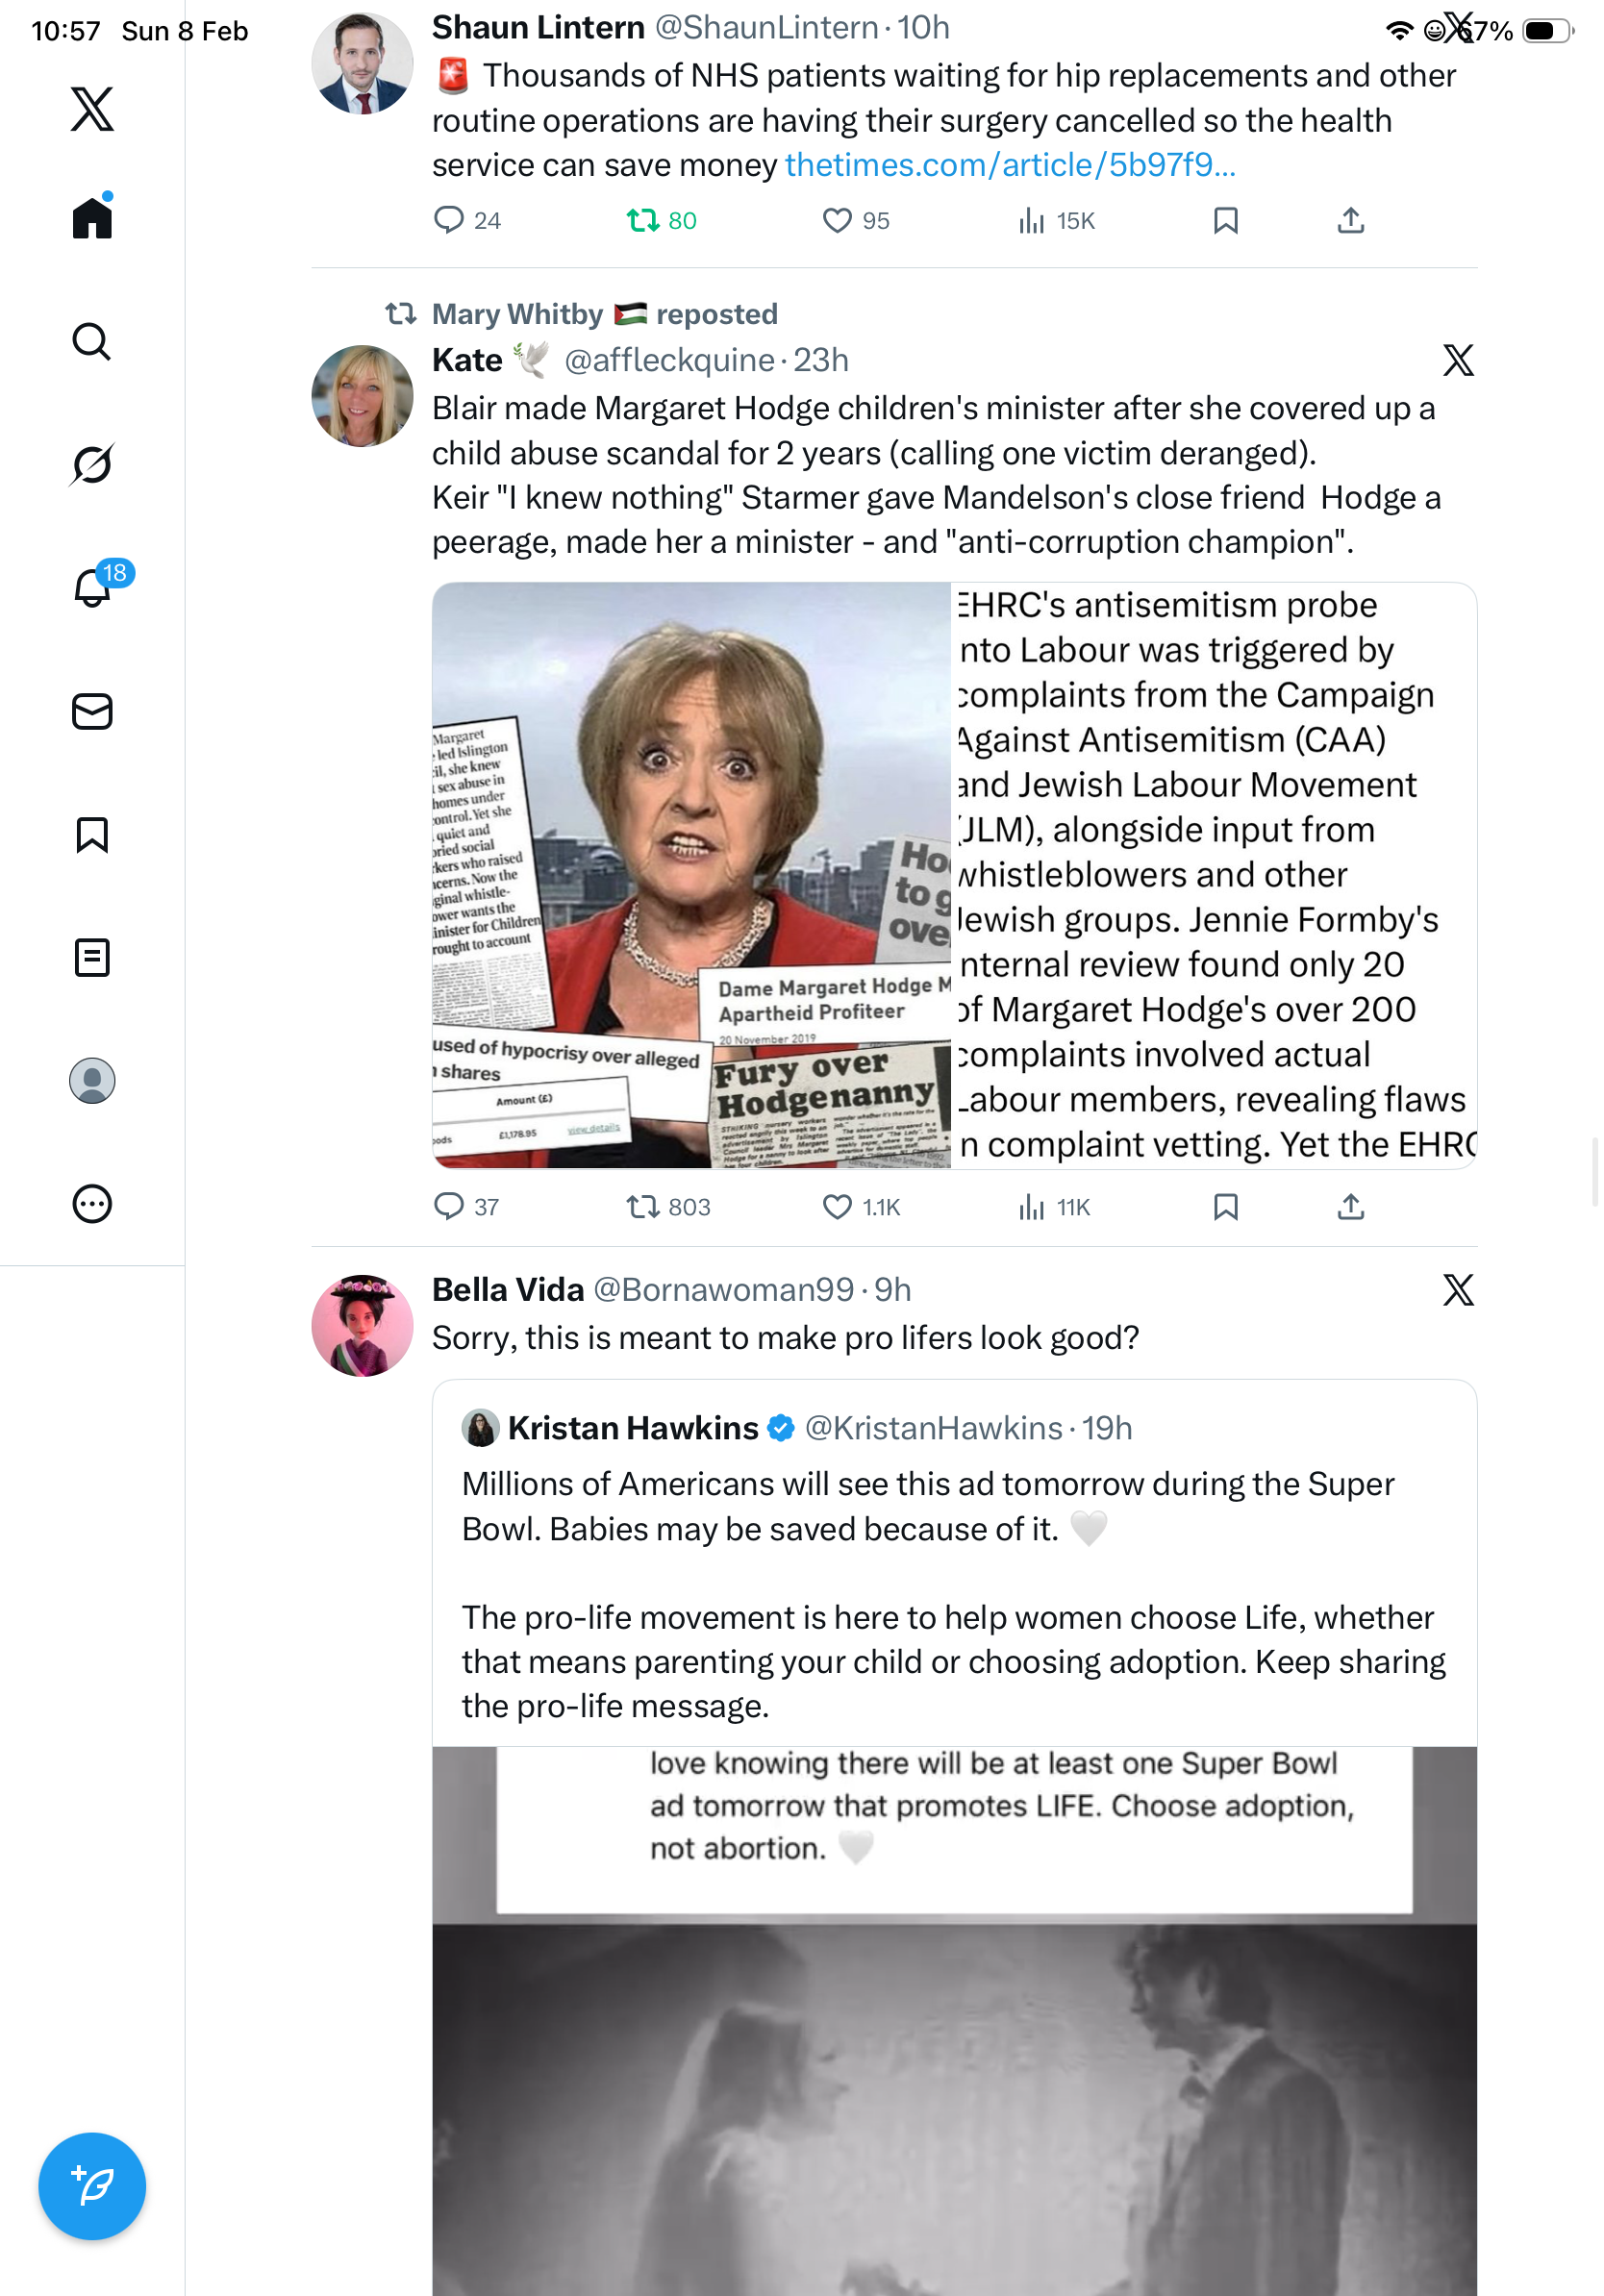
Task: Open the profile avatar in sidebar
Action: click(92, 1081)
